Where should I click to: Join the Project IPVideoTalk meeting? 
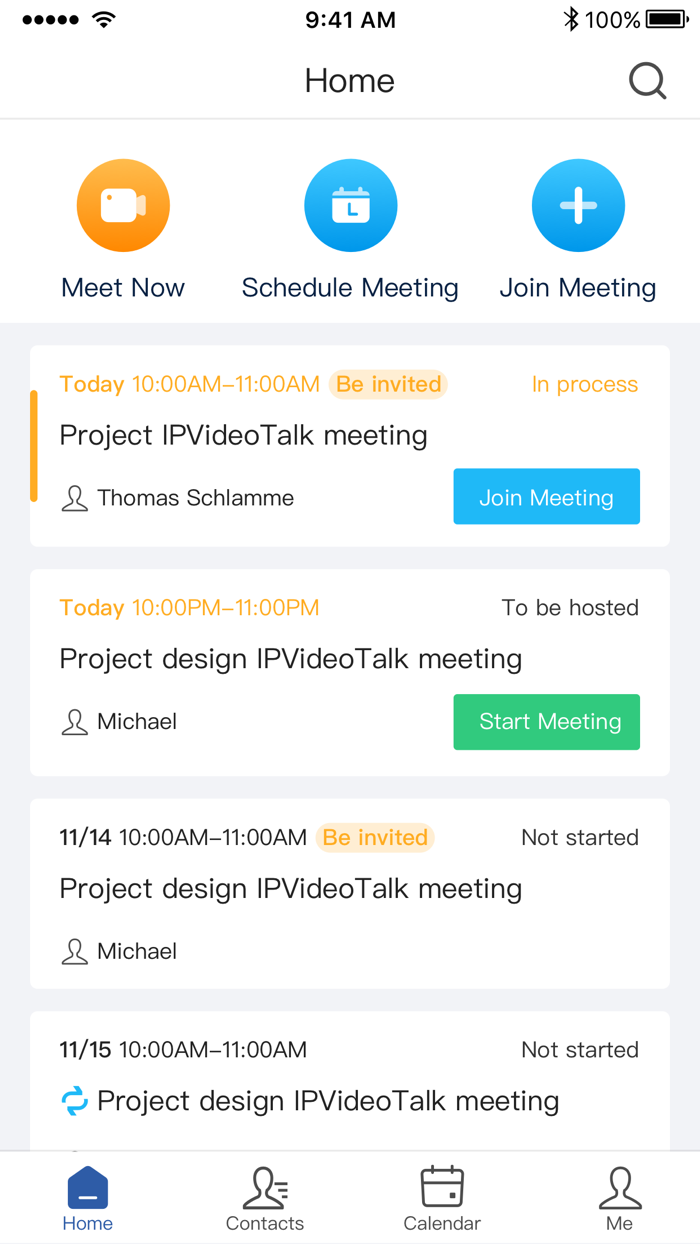[546, 496]
